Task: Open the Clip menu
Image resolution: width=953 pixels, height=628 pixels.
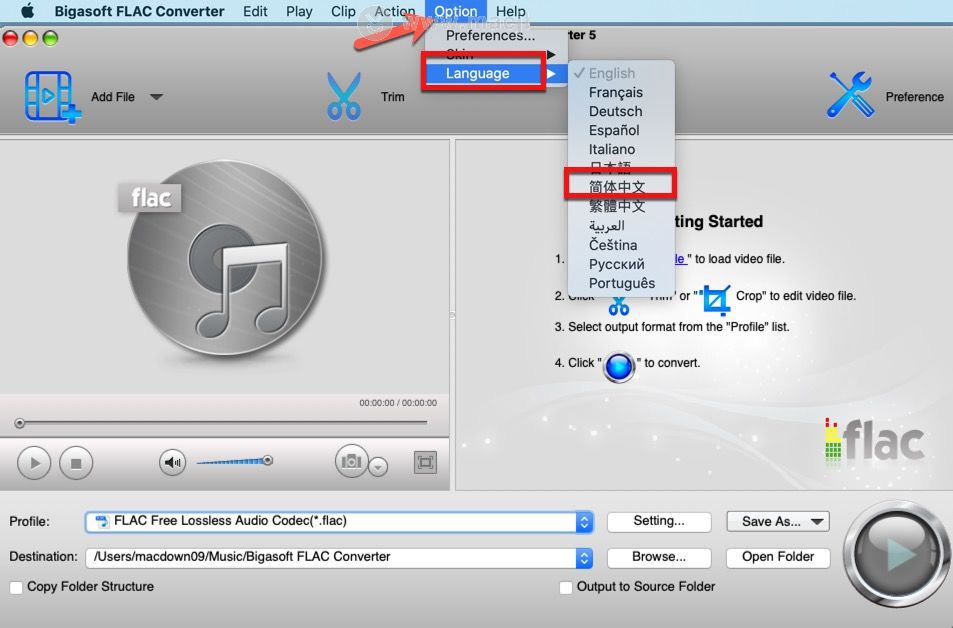Action: pos(343,11)
